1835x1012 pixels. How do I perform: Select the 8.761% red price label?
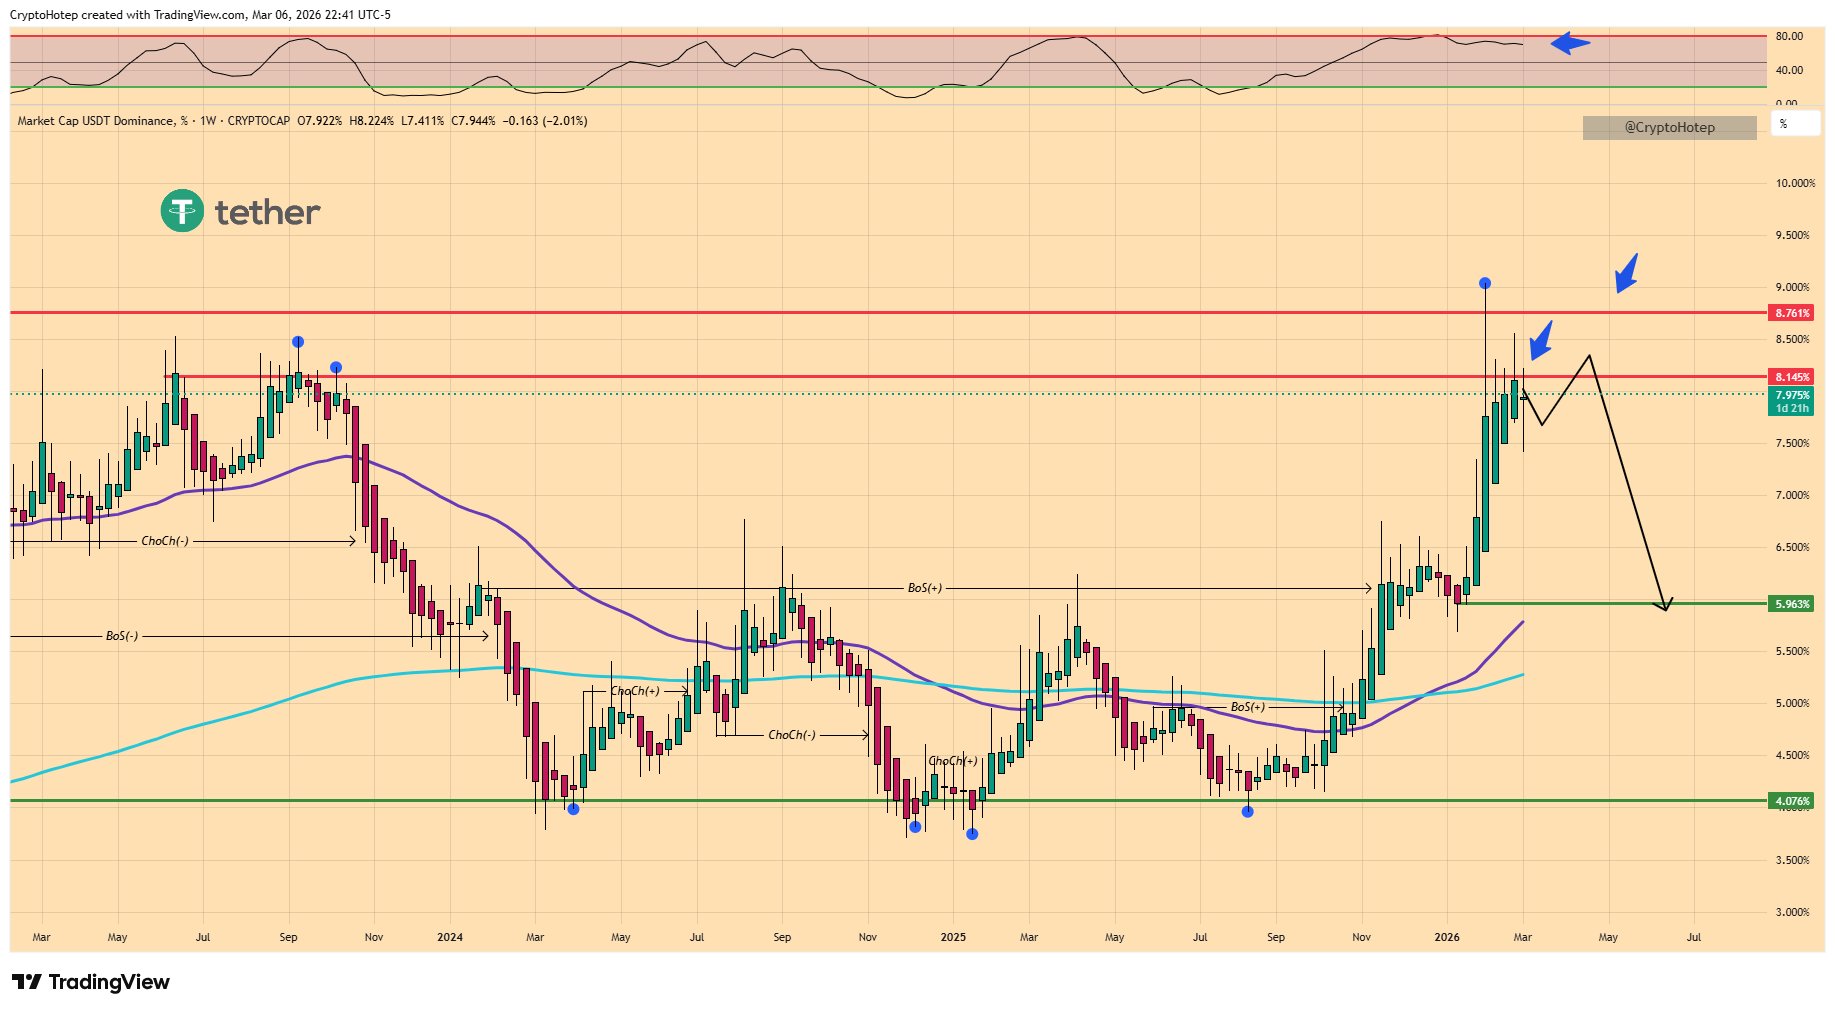click(x=1792, y=313)
